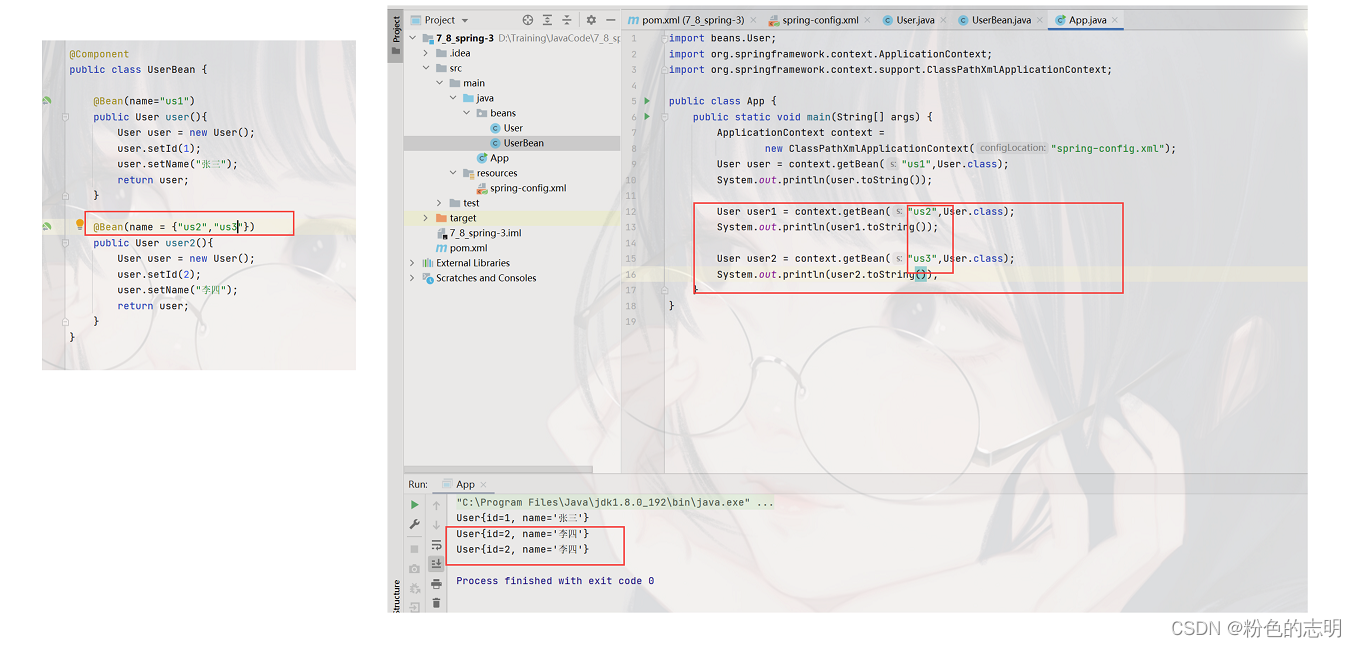The width and height of the screenshot is (1357, 647).
Task: Select 7_8_spring-3.iml file in tree
Action: (x=478, y=233)
